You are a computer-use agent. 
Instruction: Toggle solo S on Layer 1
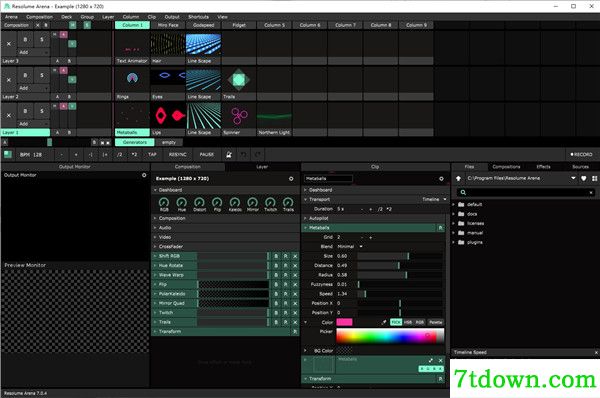(42, 111)
